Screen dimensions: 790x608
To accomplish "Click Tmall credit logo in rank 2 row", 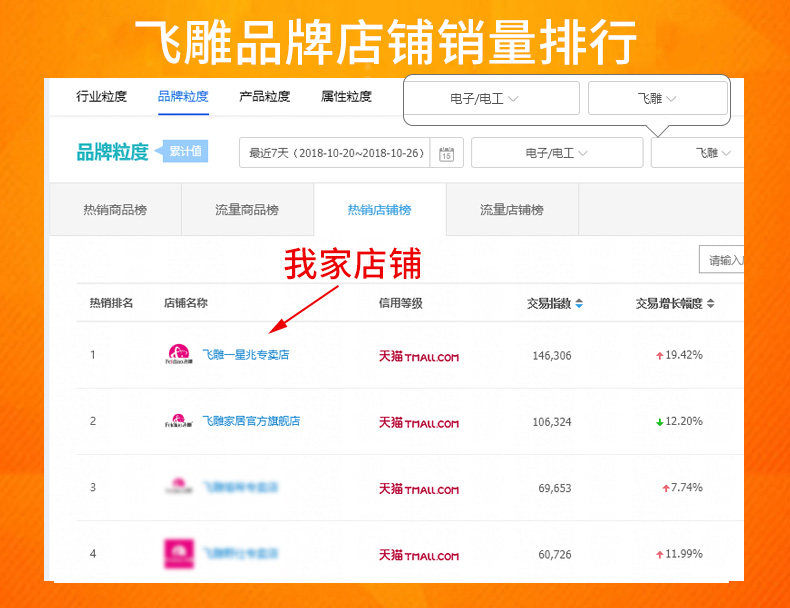I will pos(419,423).
